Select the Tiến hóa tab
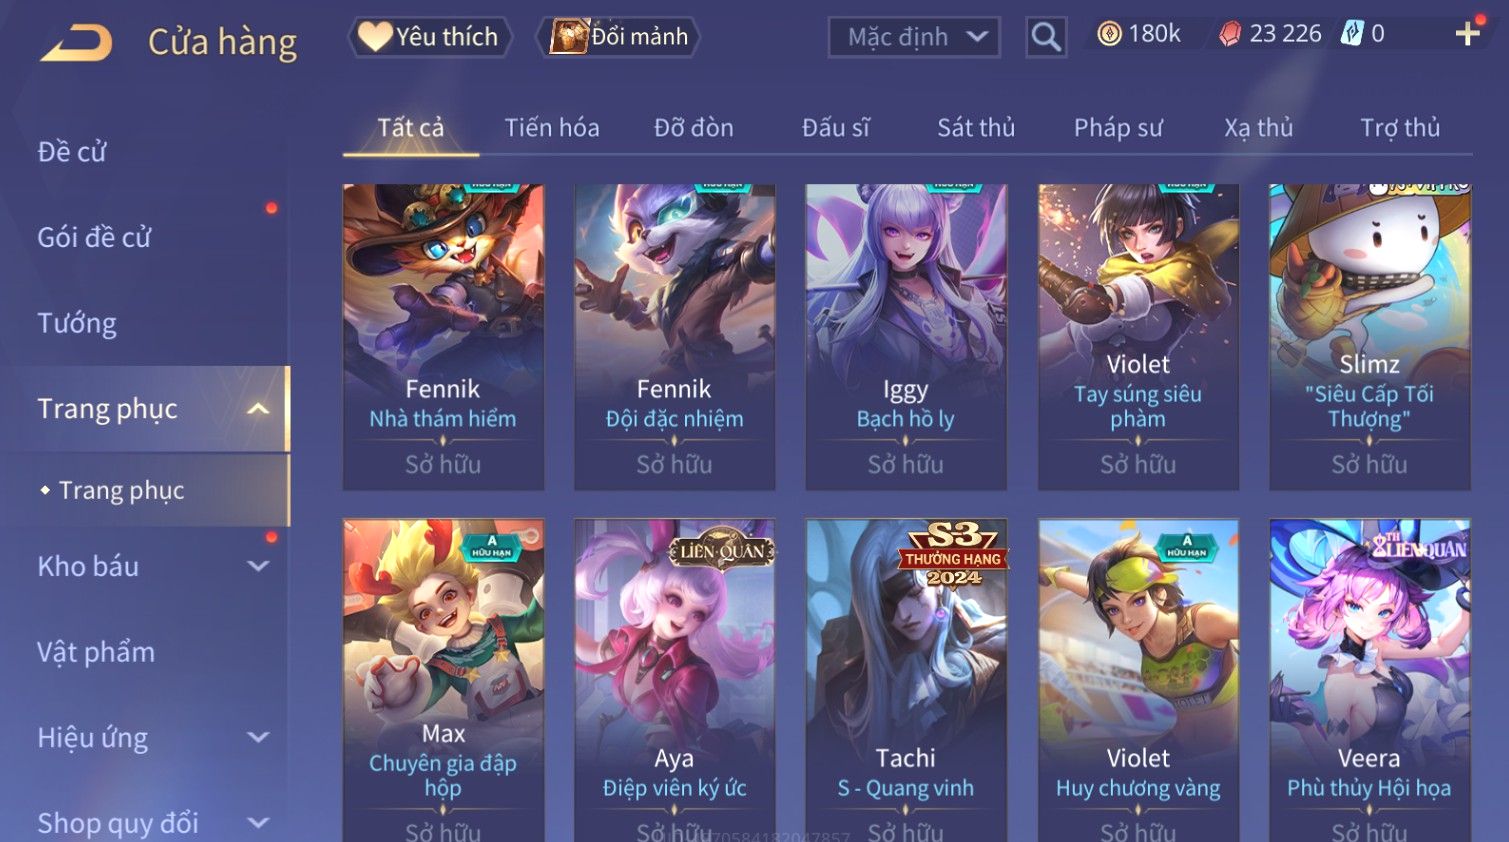 coord(552,128)
